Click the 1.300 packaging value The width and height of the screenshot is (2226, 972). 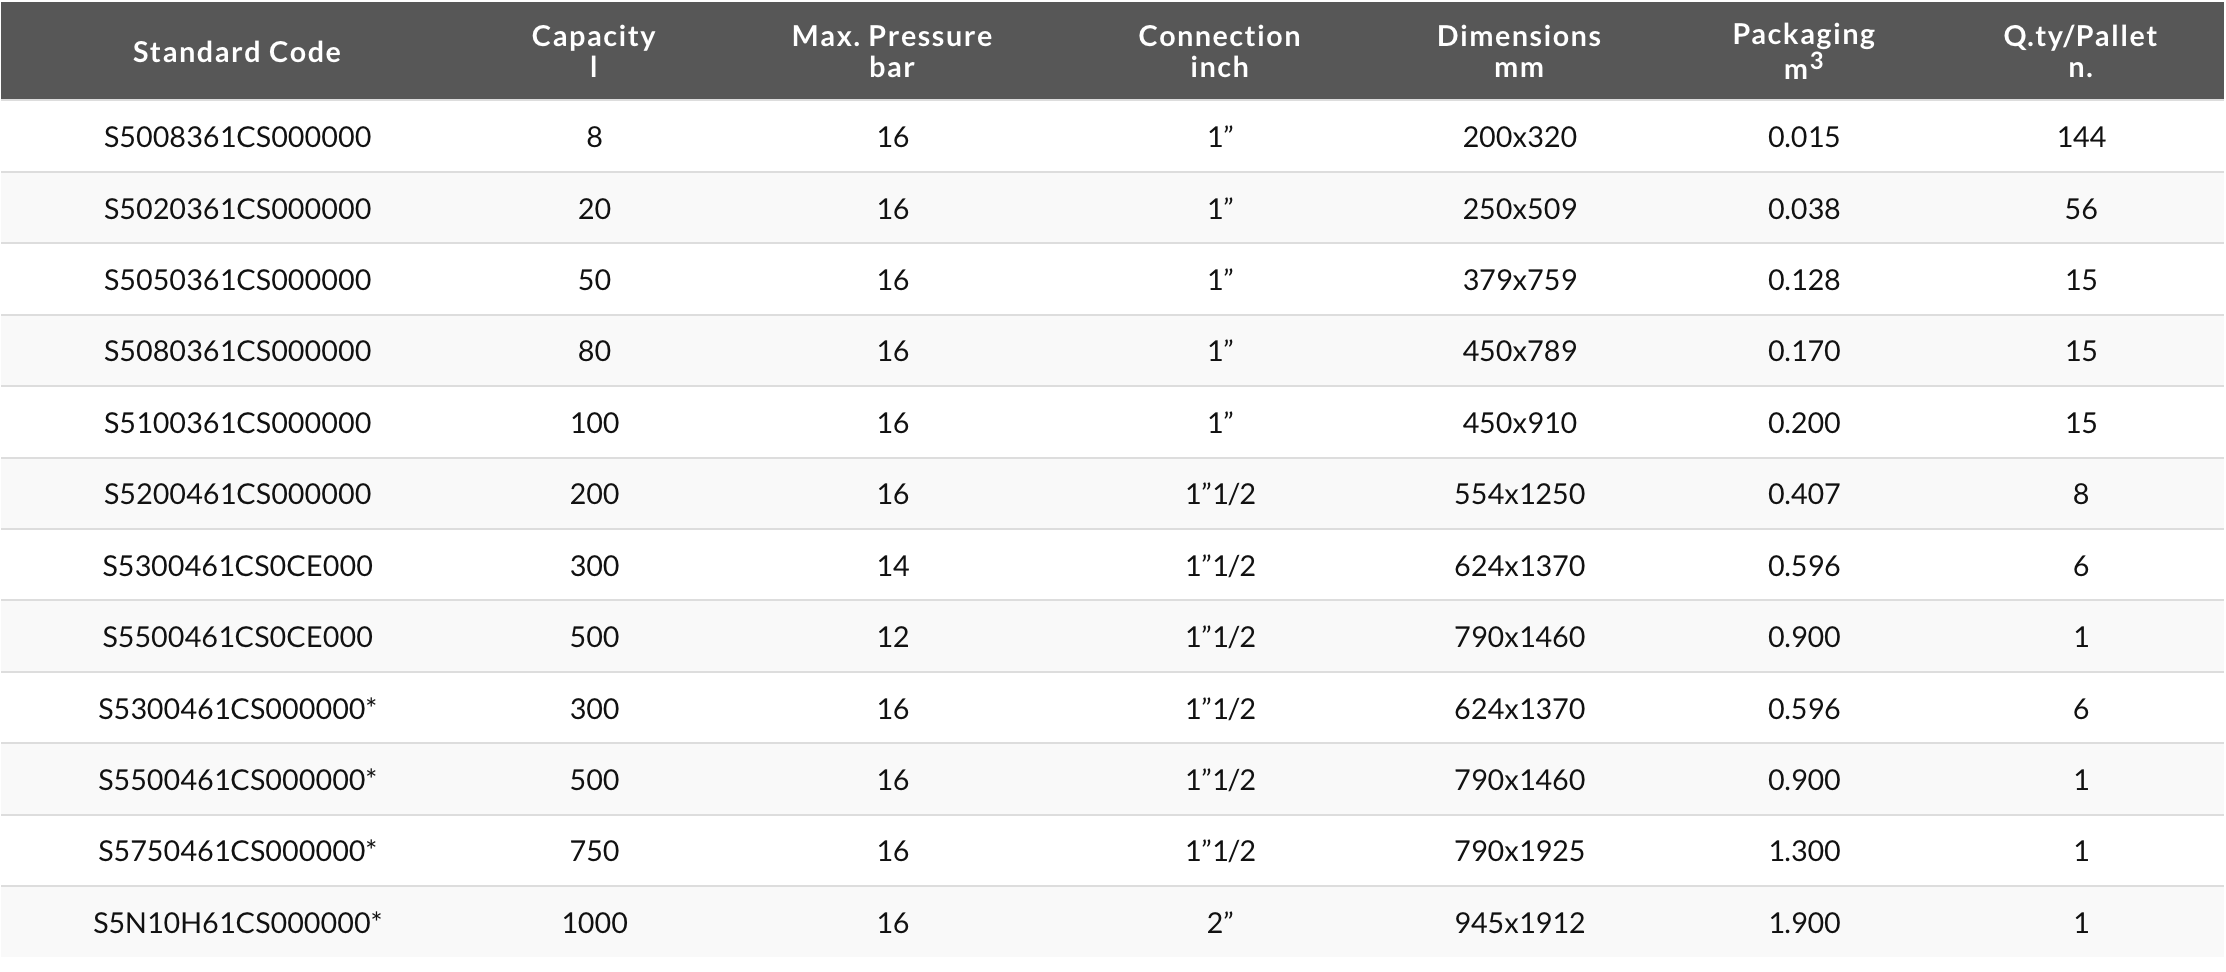(x=1804, y=851)
